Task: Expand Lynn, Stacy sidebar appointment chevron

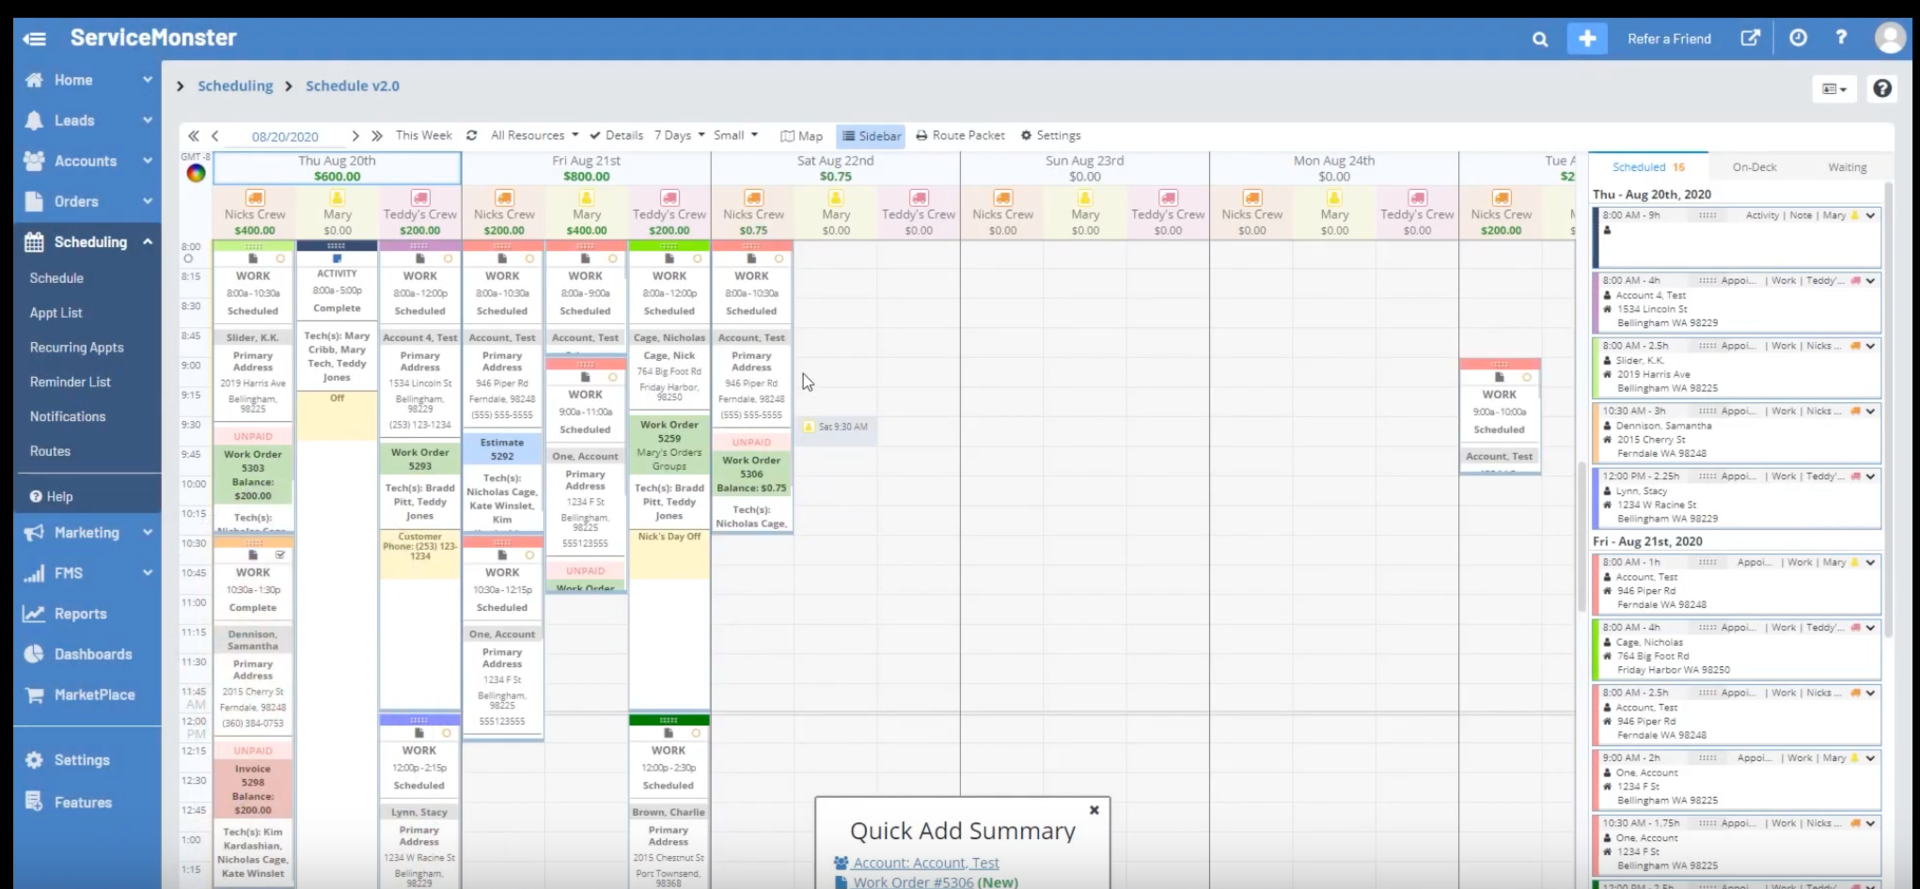Action: click(x=1871, y=477)
